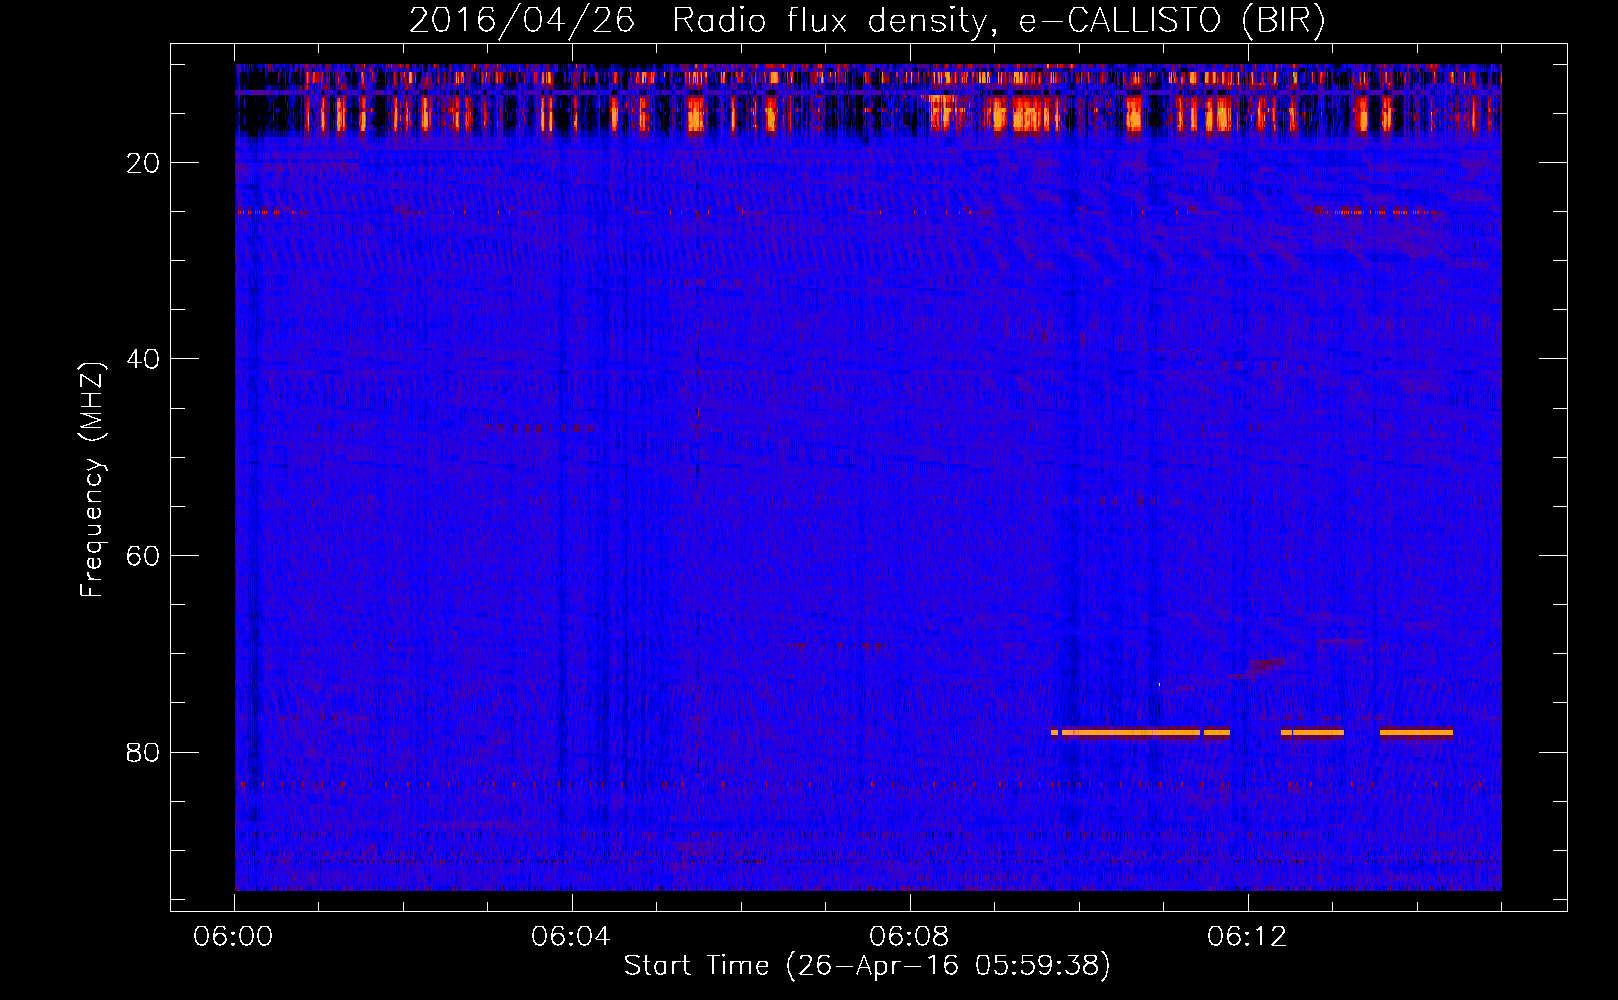
Task: Select the 'Frequency (MHZ)' y-axis label
Action: click(92, 480)
